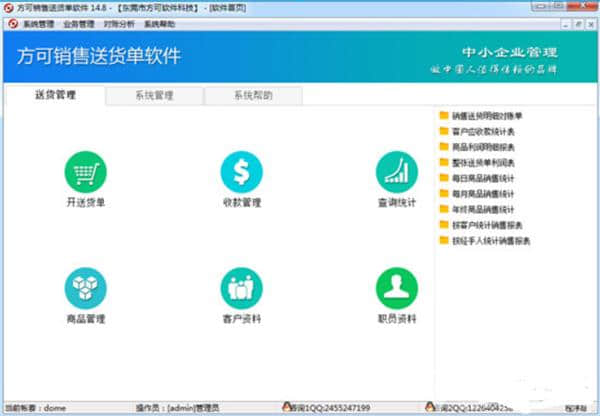Click the 收款管理 dollar sign icon

tap(241, 173)
